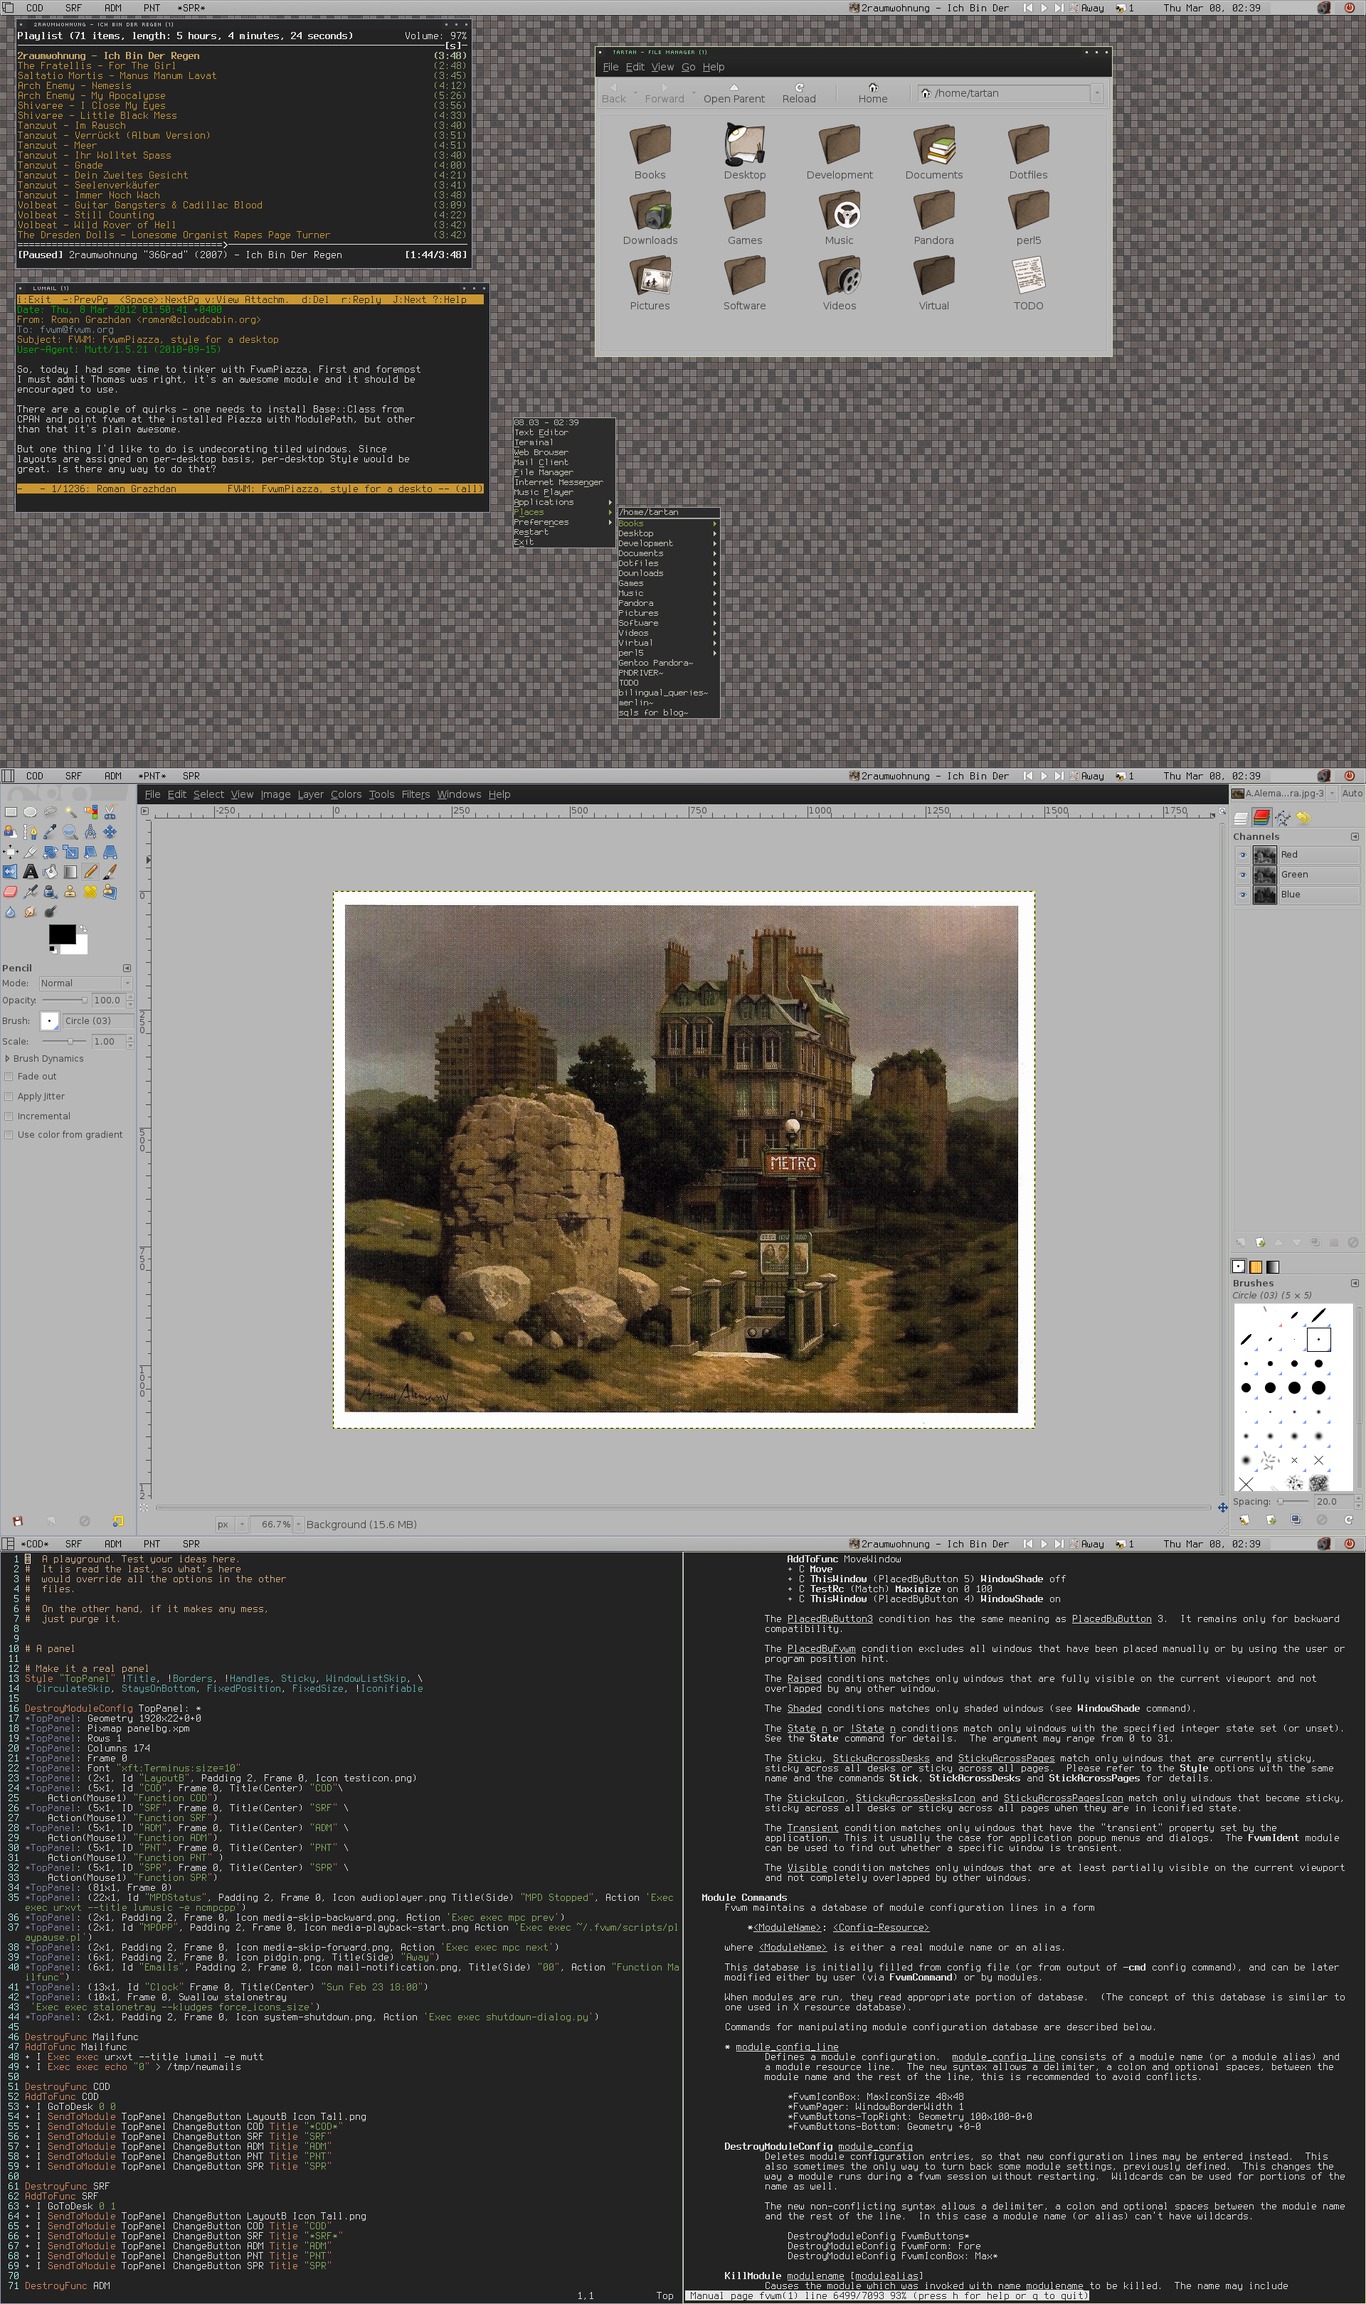Select the Rotate tool

point(50,851)
